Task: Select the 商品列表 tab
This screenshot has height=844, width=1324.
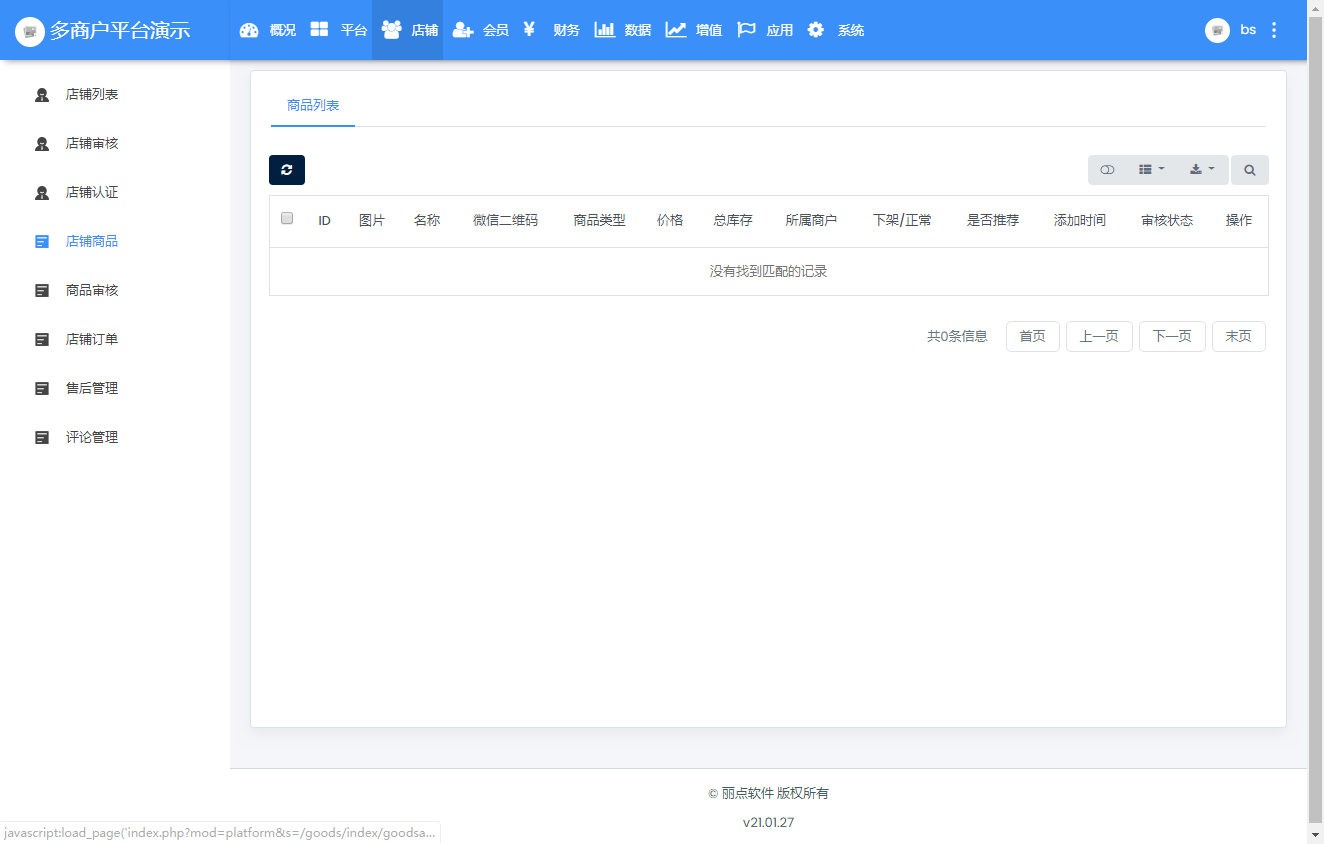Action: (x=313, y=105)
